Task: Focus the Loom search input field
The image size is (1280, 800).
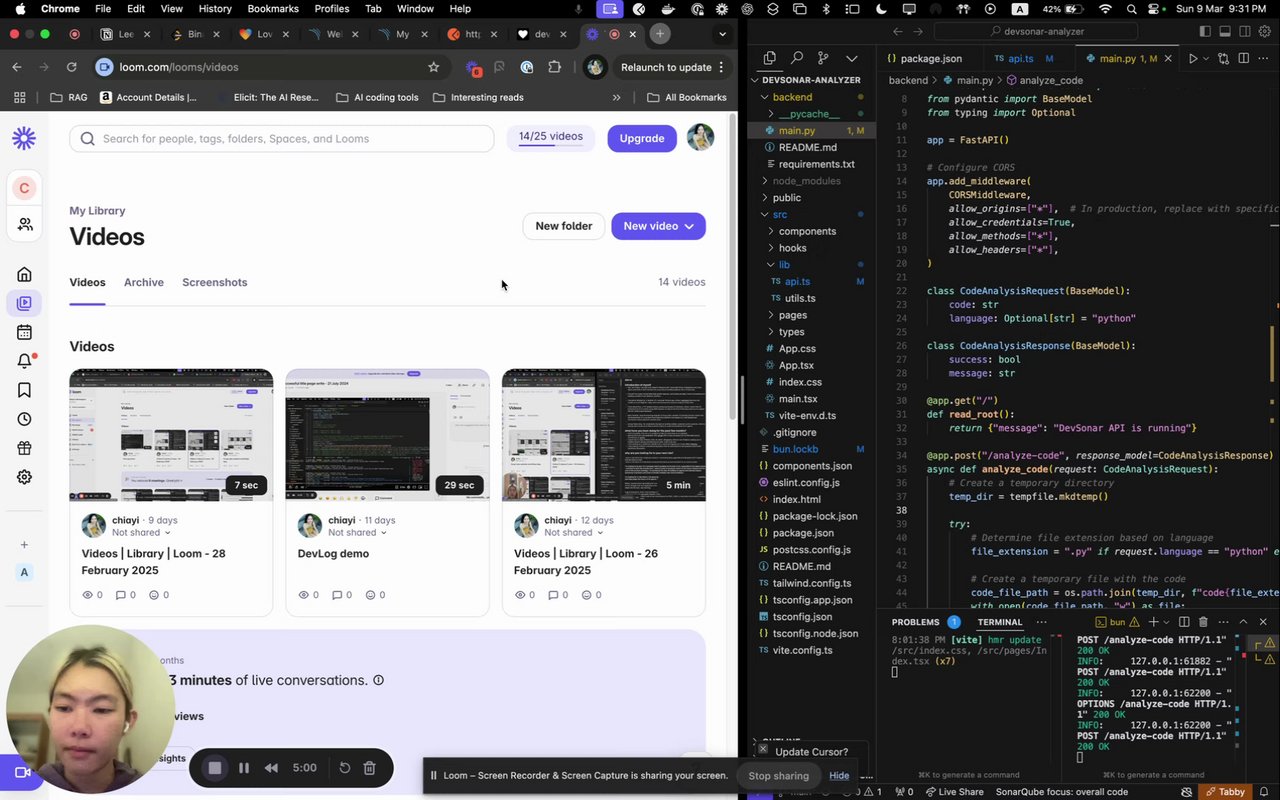Action: [282, 139]
